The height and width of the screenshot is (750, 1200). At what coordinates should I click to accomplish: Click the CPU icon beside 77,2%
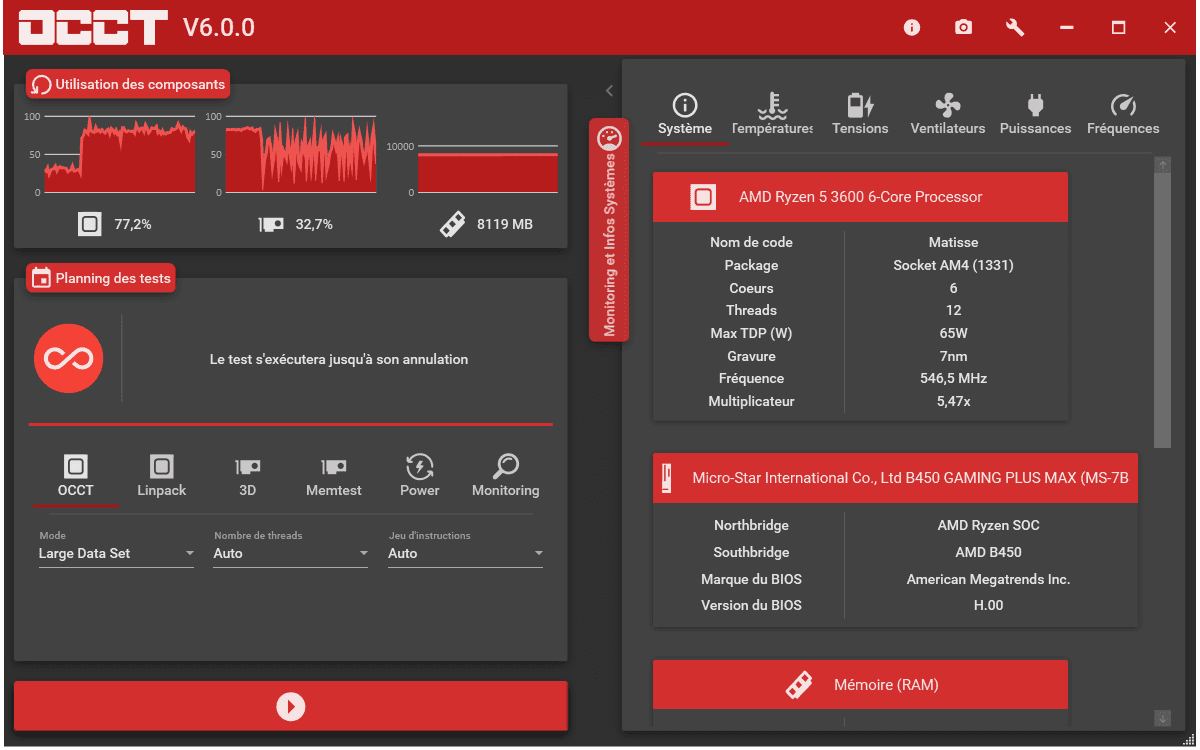click(x=90, y=224)
